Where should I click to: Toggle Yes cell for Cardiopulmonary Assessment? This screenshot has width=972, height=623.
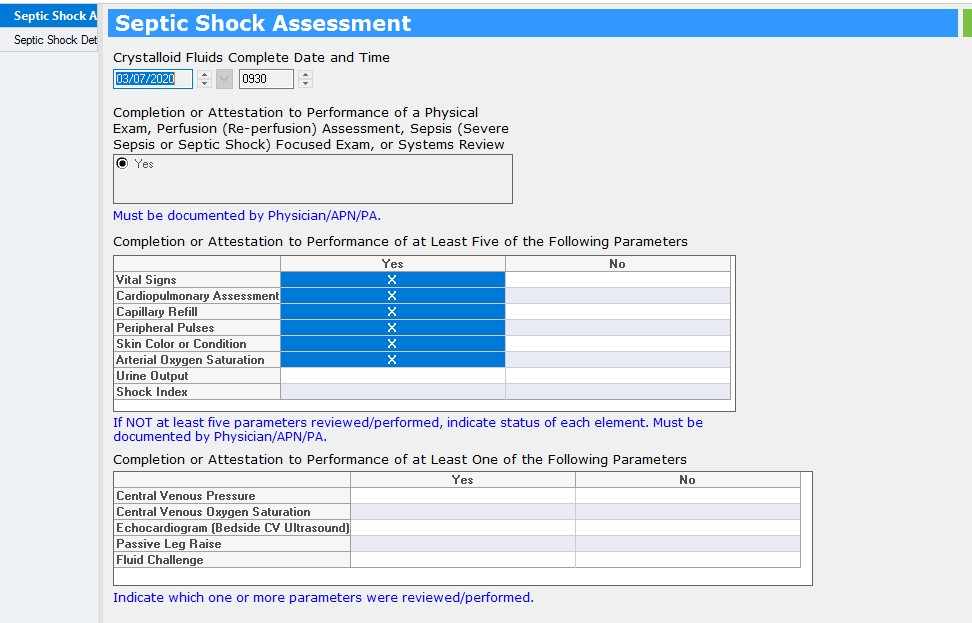(x=392, y=296)
